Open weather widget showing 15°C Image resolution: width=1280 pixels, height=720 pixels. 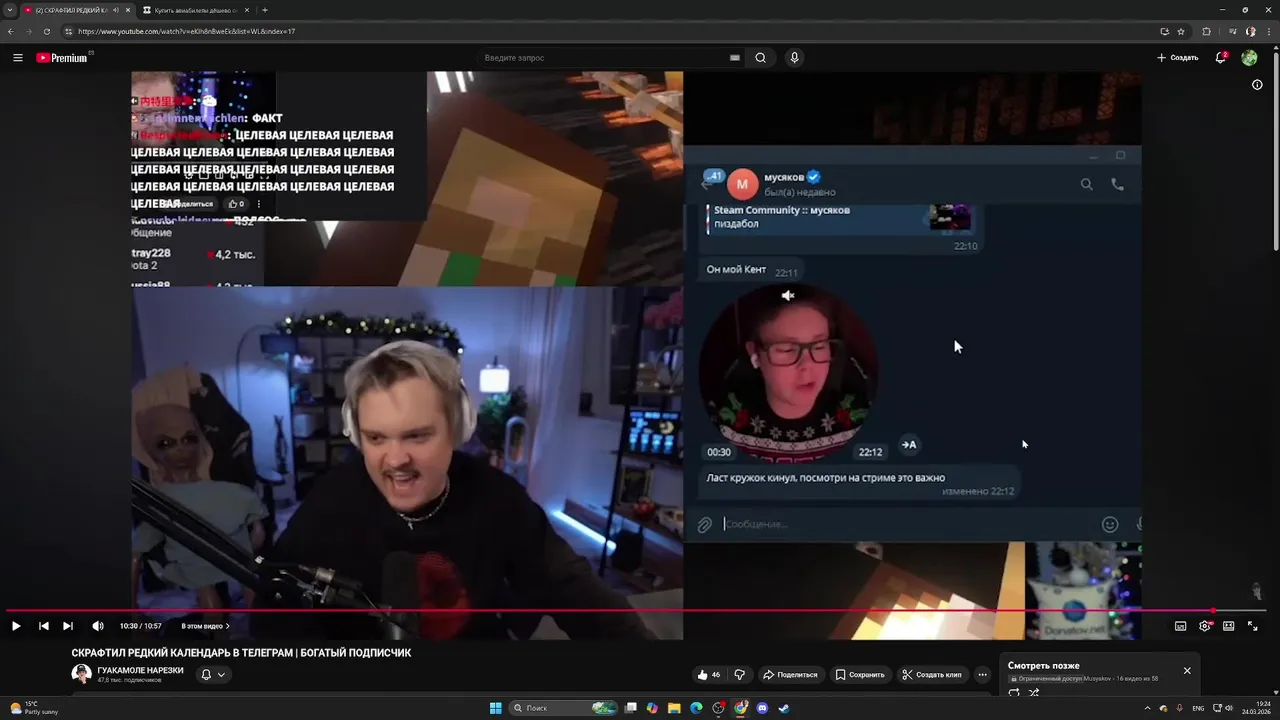coord(34,708)
